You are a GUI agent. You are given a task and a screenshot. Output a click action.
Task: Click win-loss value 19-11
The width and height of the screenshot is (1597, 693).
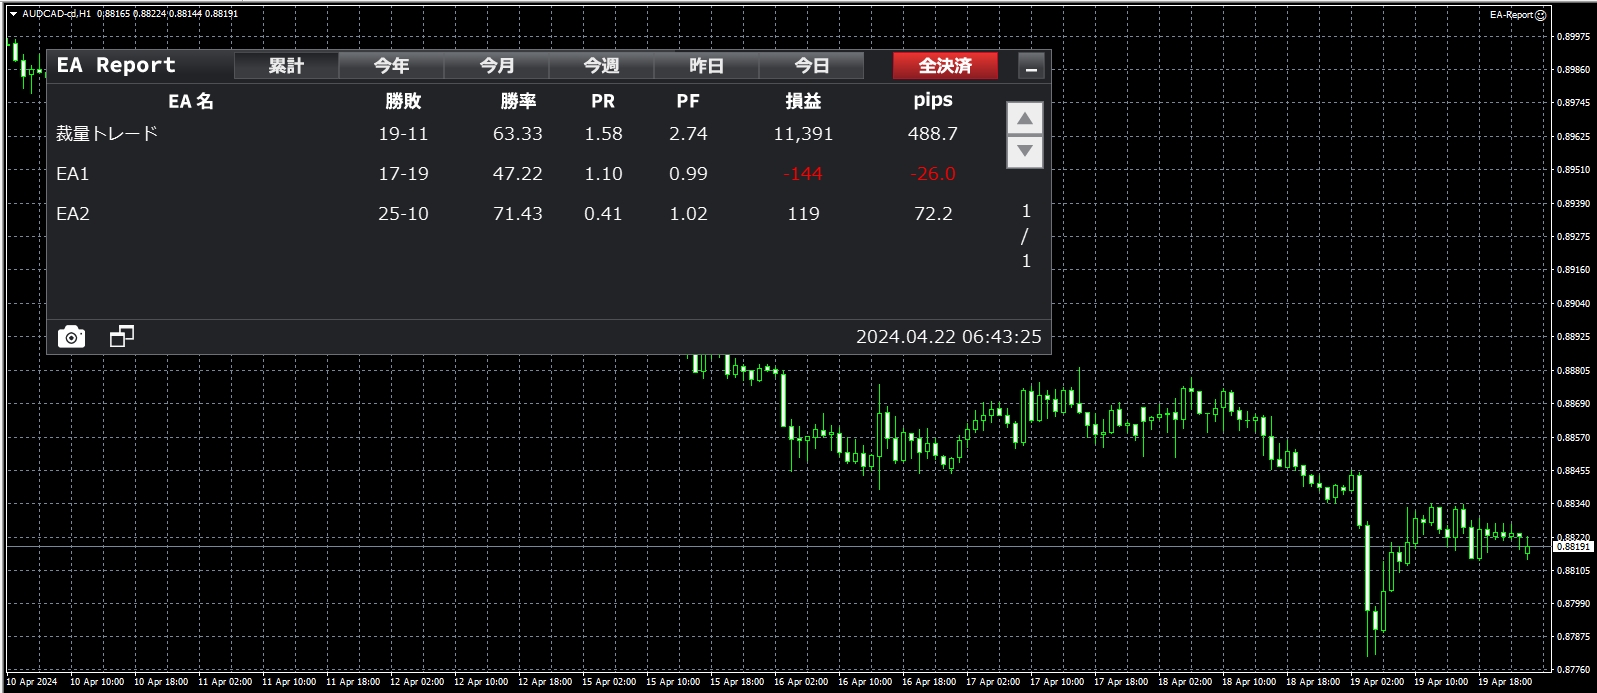tap(403, 134)
